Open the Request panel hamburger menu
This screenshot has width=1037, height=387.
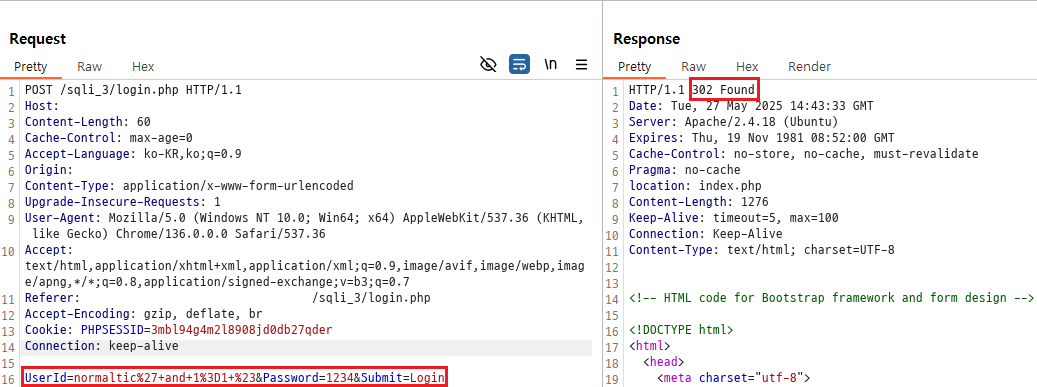point(581,65)
